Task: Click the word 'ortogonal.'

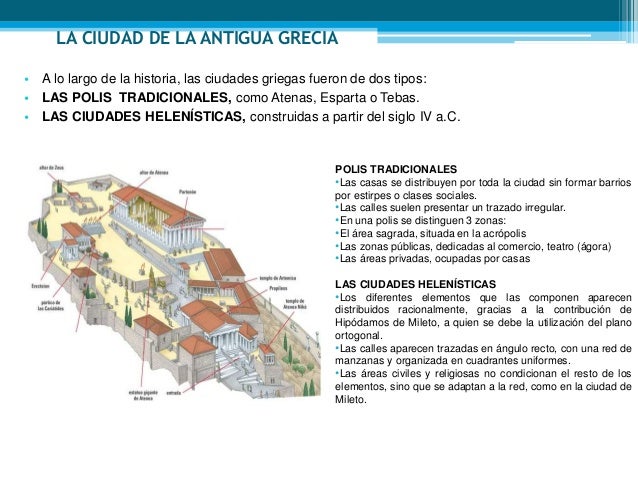Action: point(359,336)
